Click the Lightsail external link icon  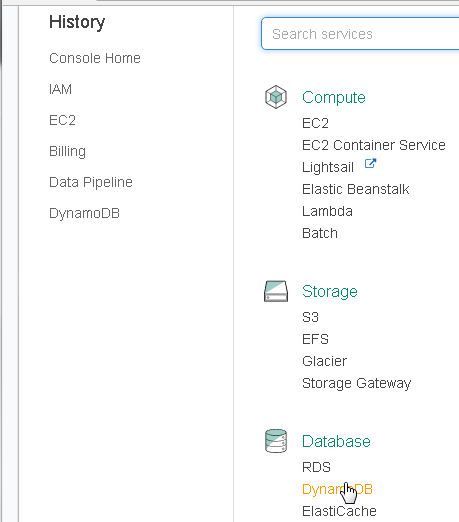click(x=370, y=164)
